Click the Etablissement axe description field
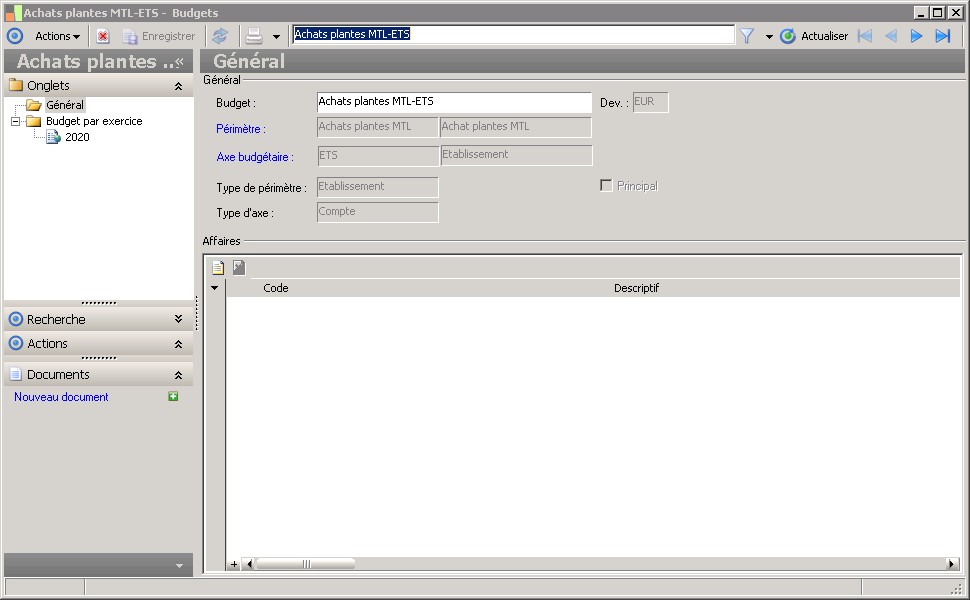 [516, 155]
